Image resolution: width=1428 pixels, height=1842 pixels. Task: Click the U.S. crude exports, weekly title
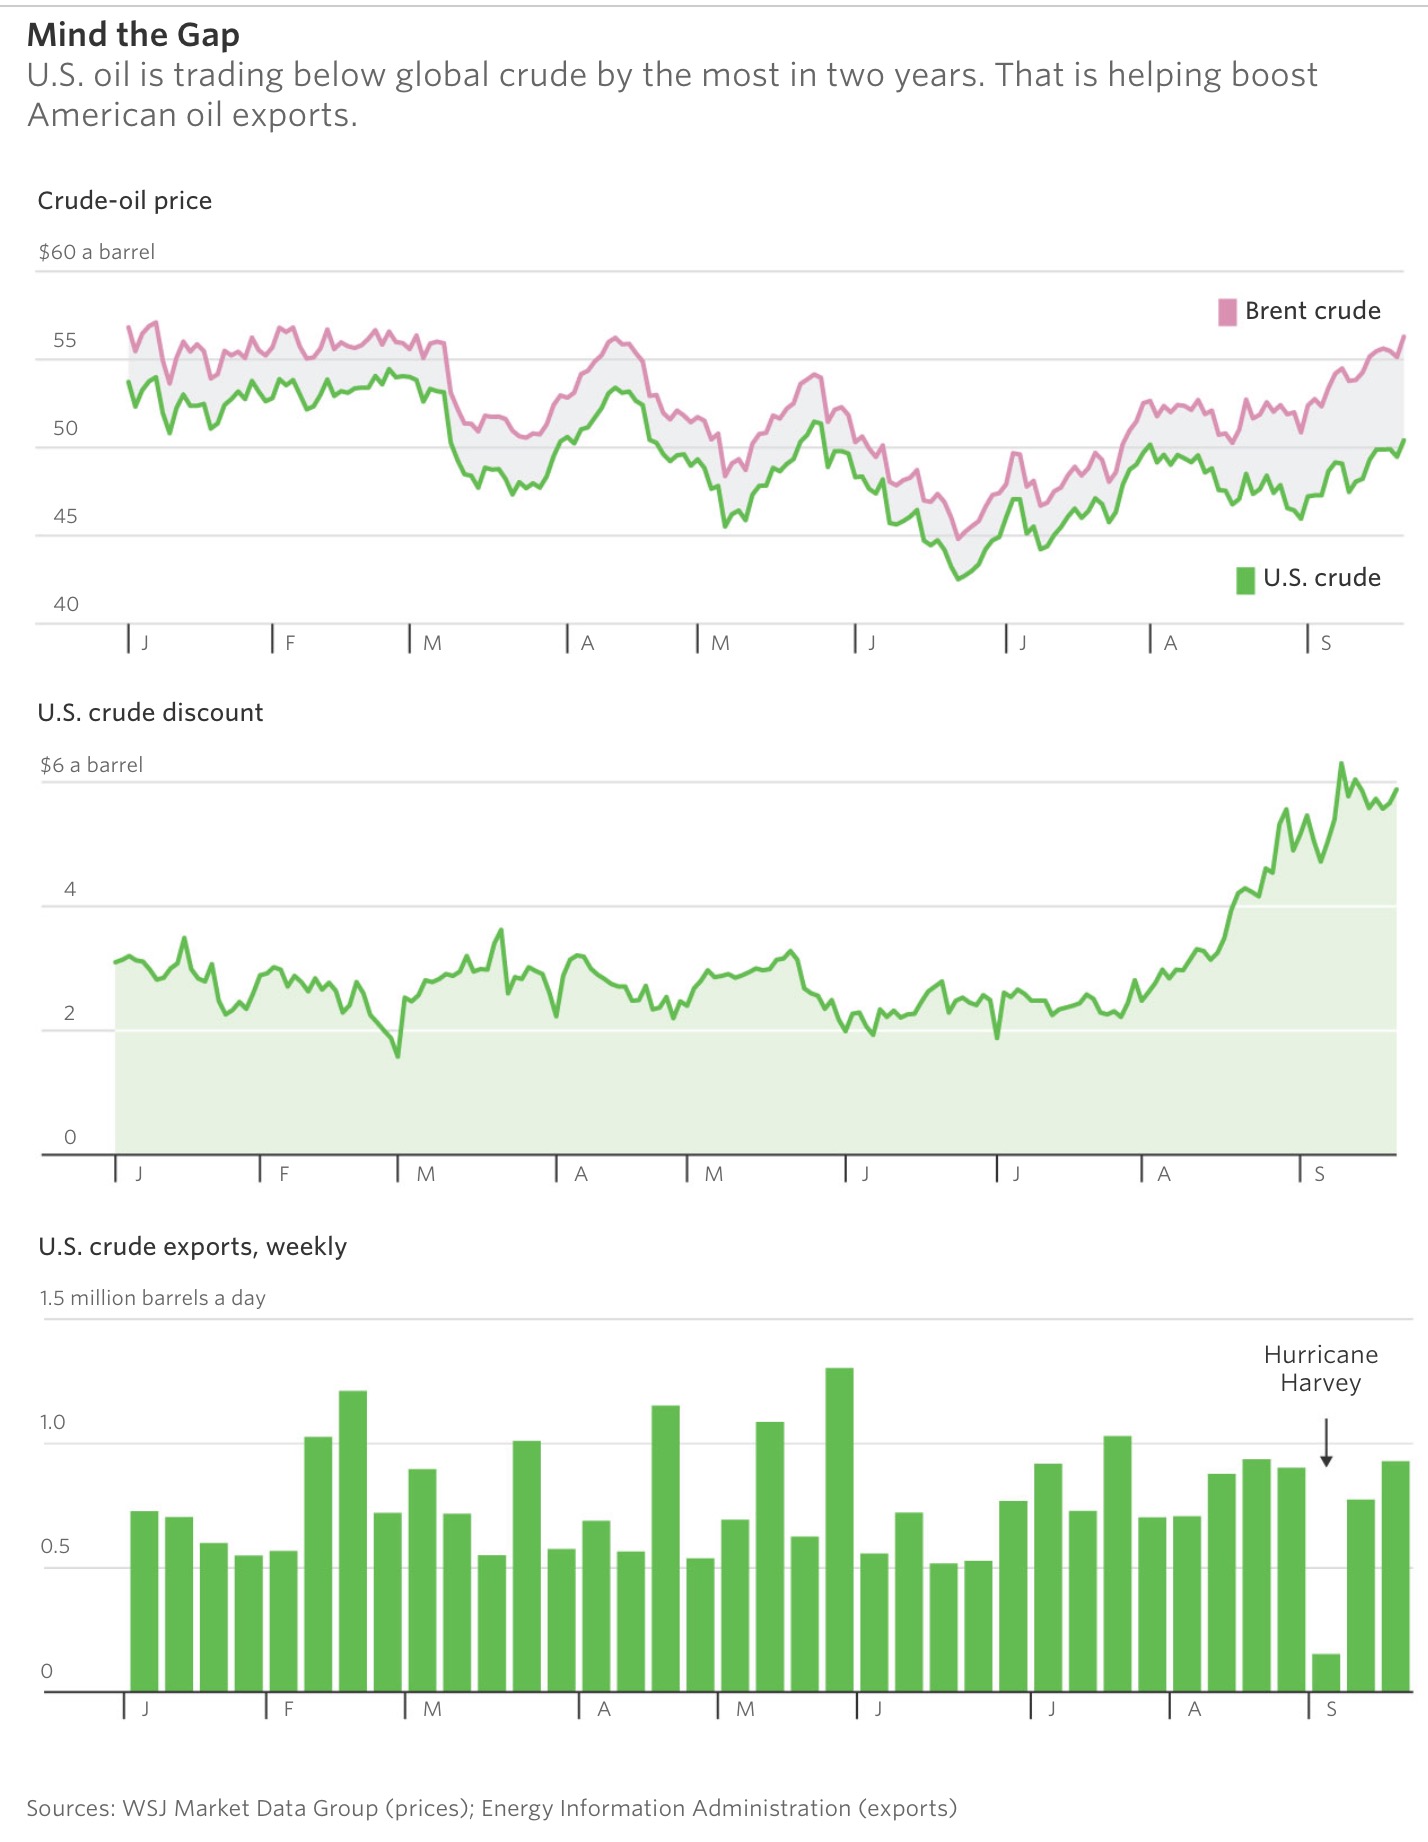[192, 1247]
